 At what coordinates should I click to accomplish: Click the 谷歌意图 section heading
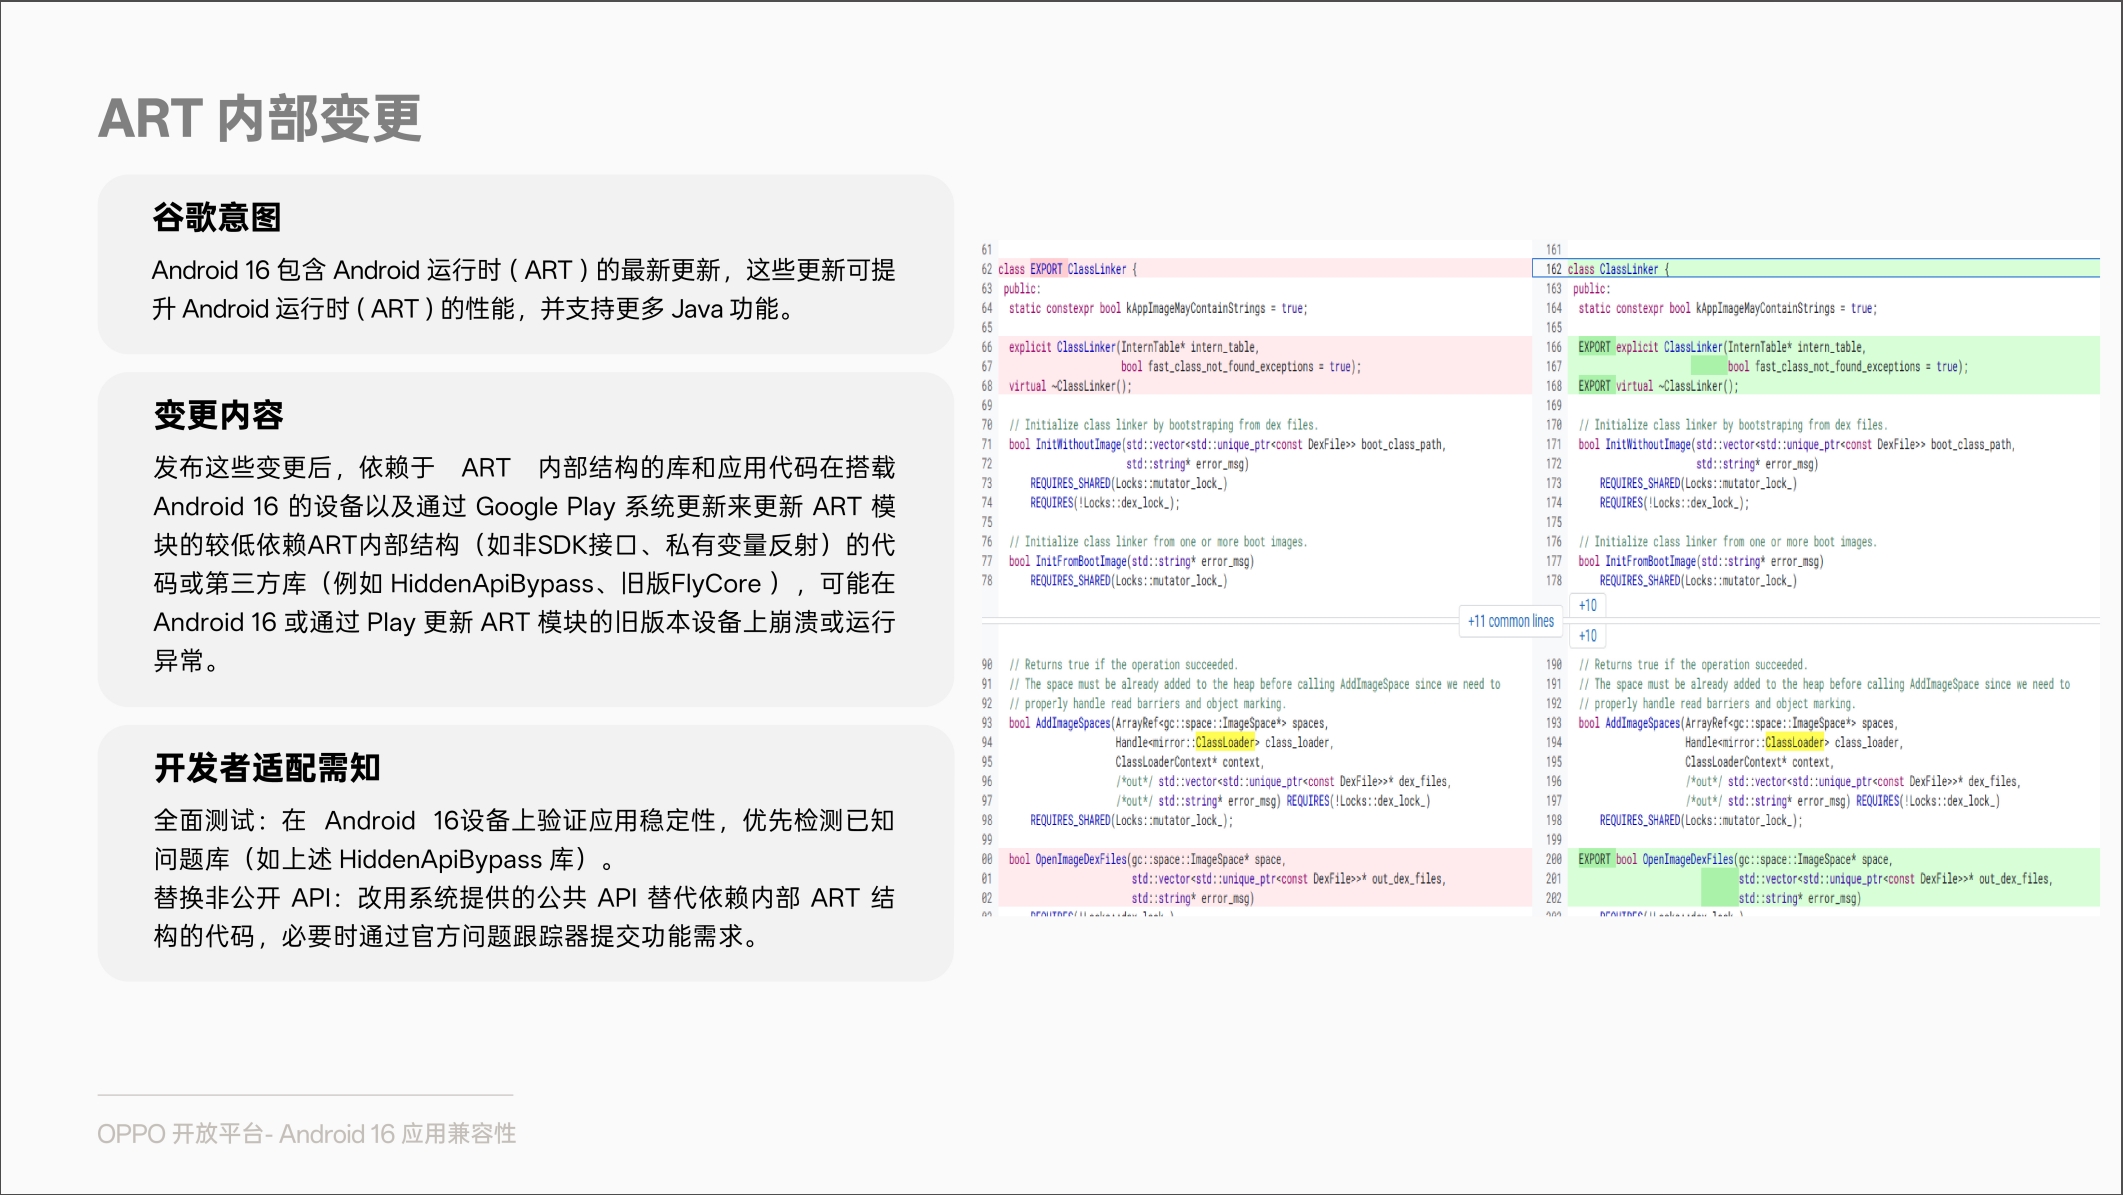coord(217,217)
